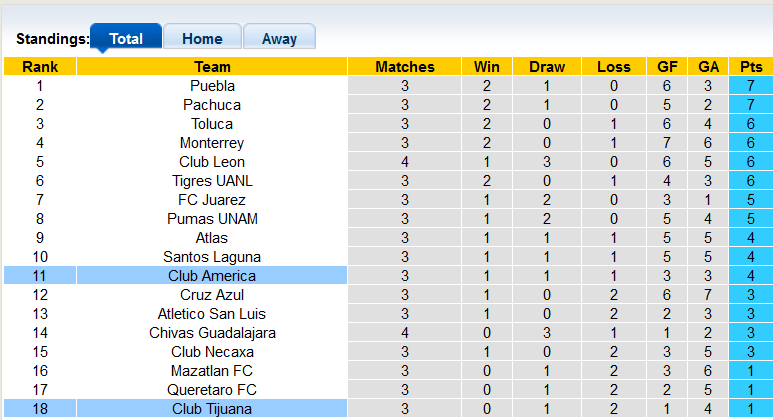The image size is (773, 420).
Task: Click the Rank column header
Action: (40, 67)
